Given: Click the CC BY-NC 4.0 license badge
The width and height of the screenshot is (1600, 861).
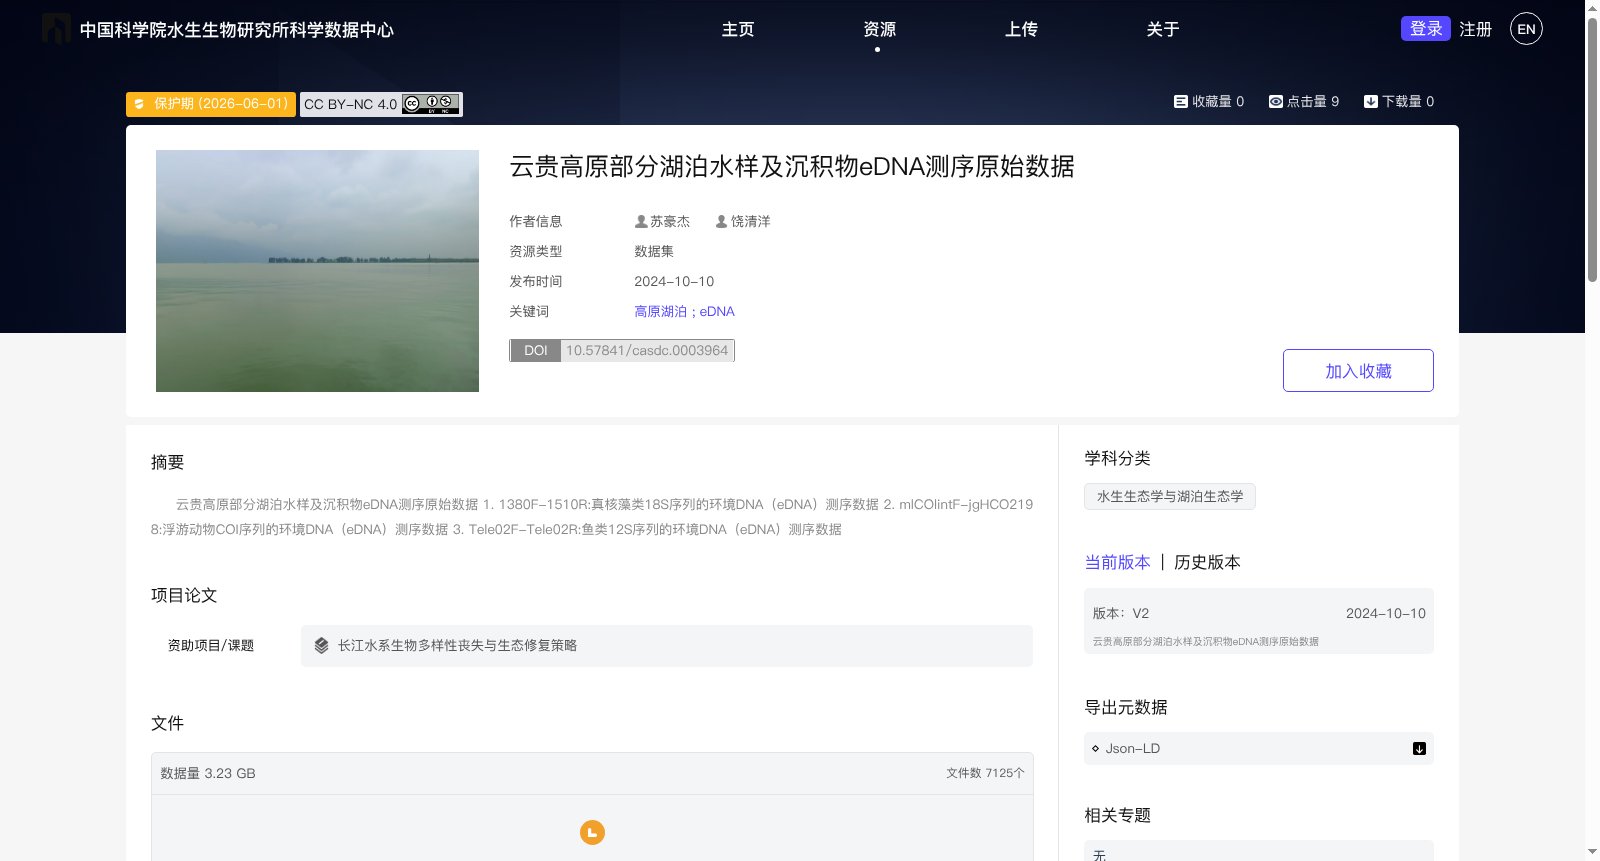Looking at the screenshot, I should [381, 104].
